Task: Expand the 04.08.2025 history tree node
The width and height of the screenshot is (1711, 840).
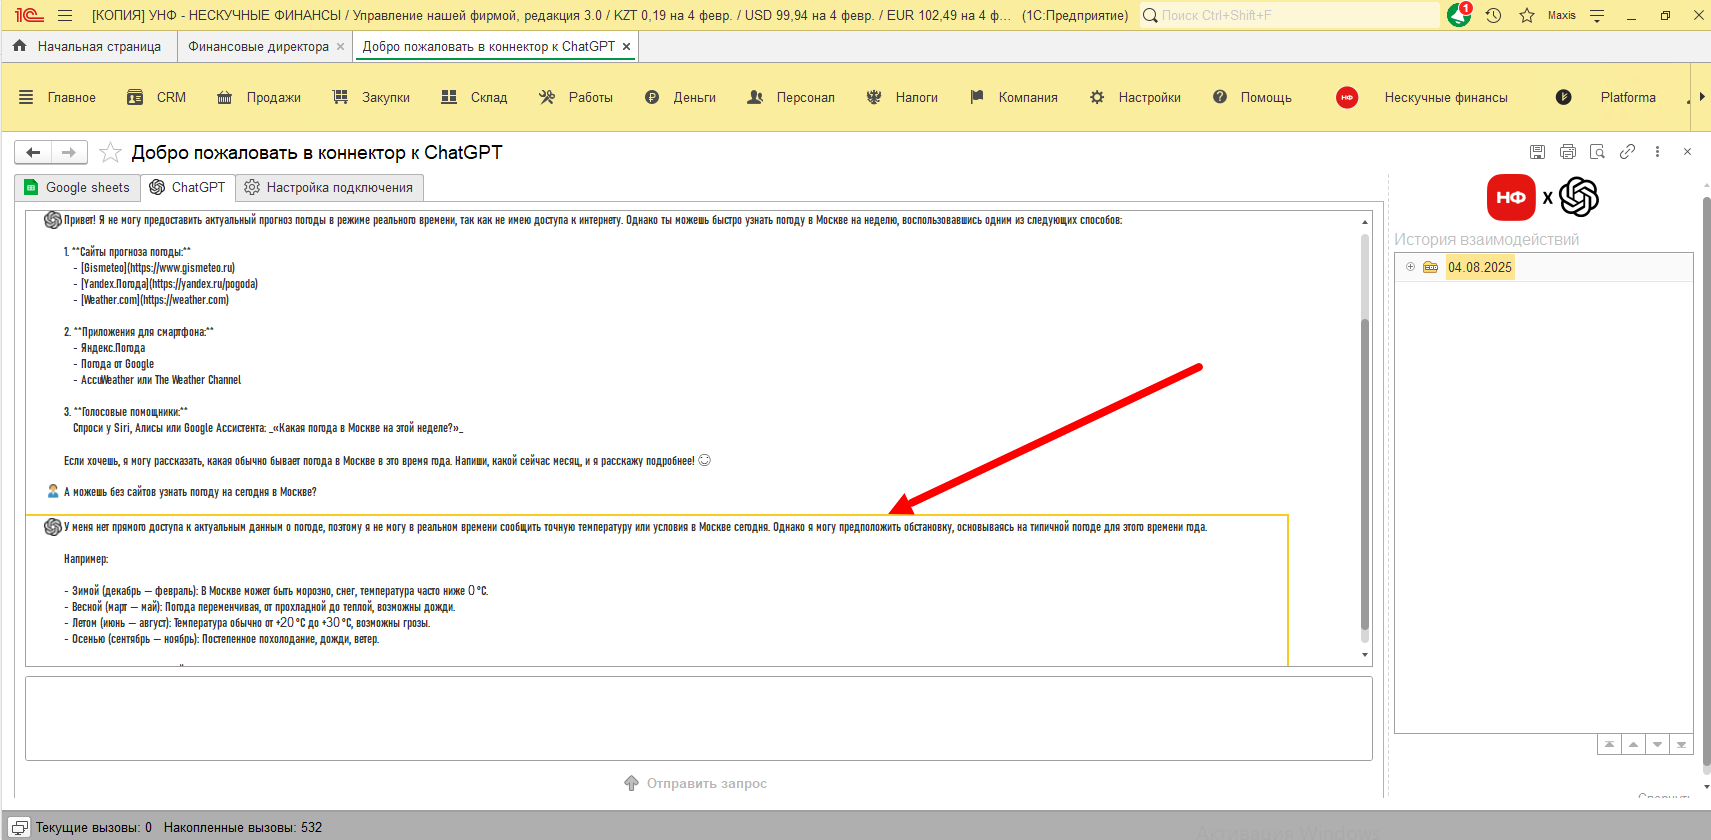Action: pos(1410,267)
